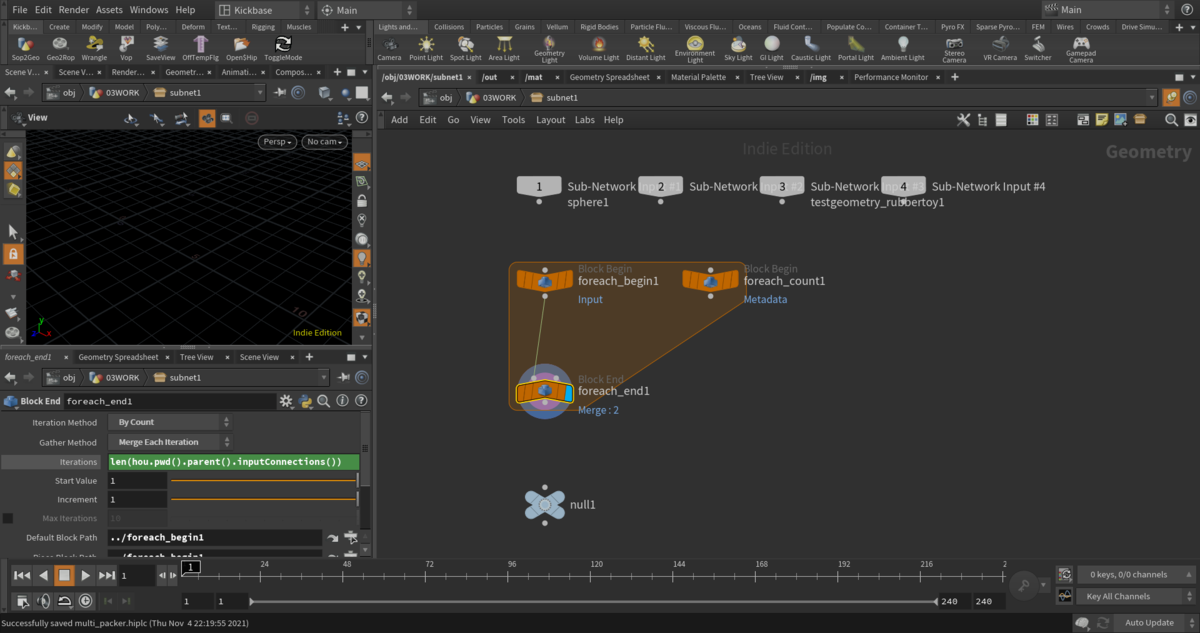Click the Vop shelf tool

[x=126, y=48]
